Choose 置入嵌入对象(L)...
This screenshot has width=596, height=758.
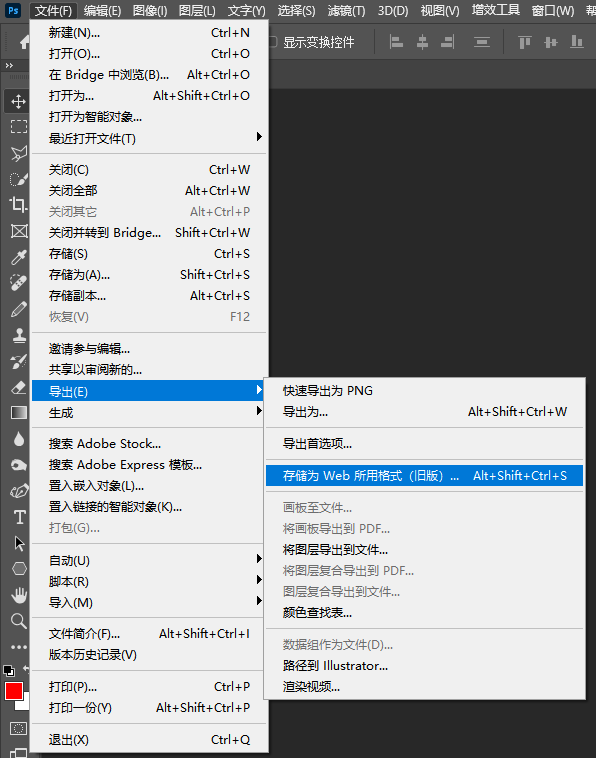coord(148,485)
